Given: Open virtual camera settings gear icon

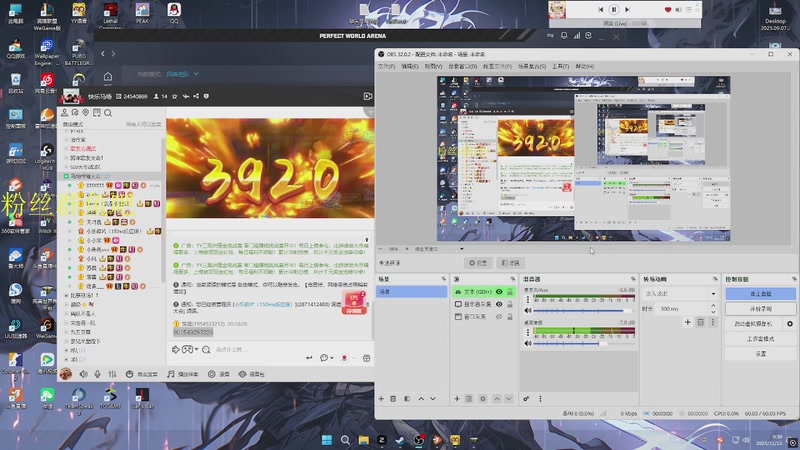Looking at the screenshot, I should (790, 323).
